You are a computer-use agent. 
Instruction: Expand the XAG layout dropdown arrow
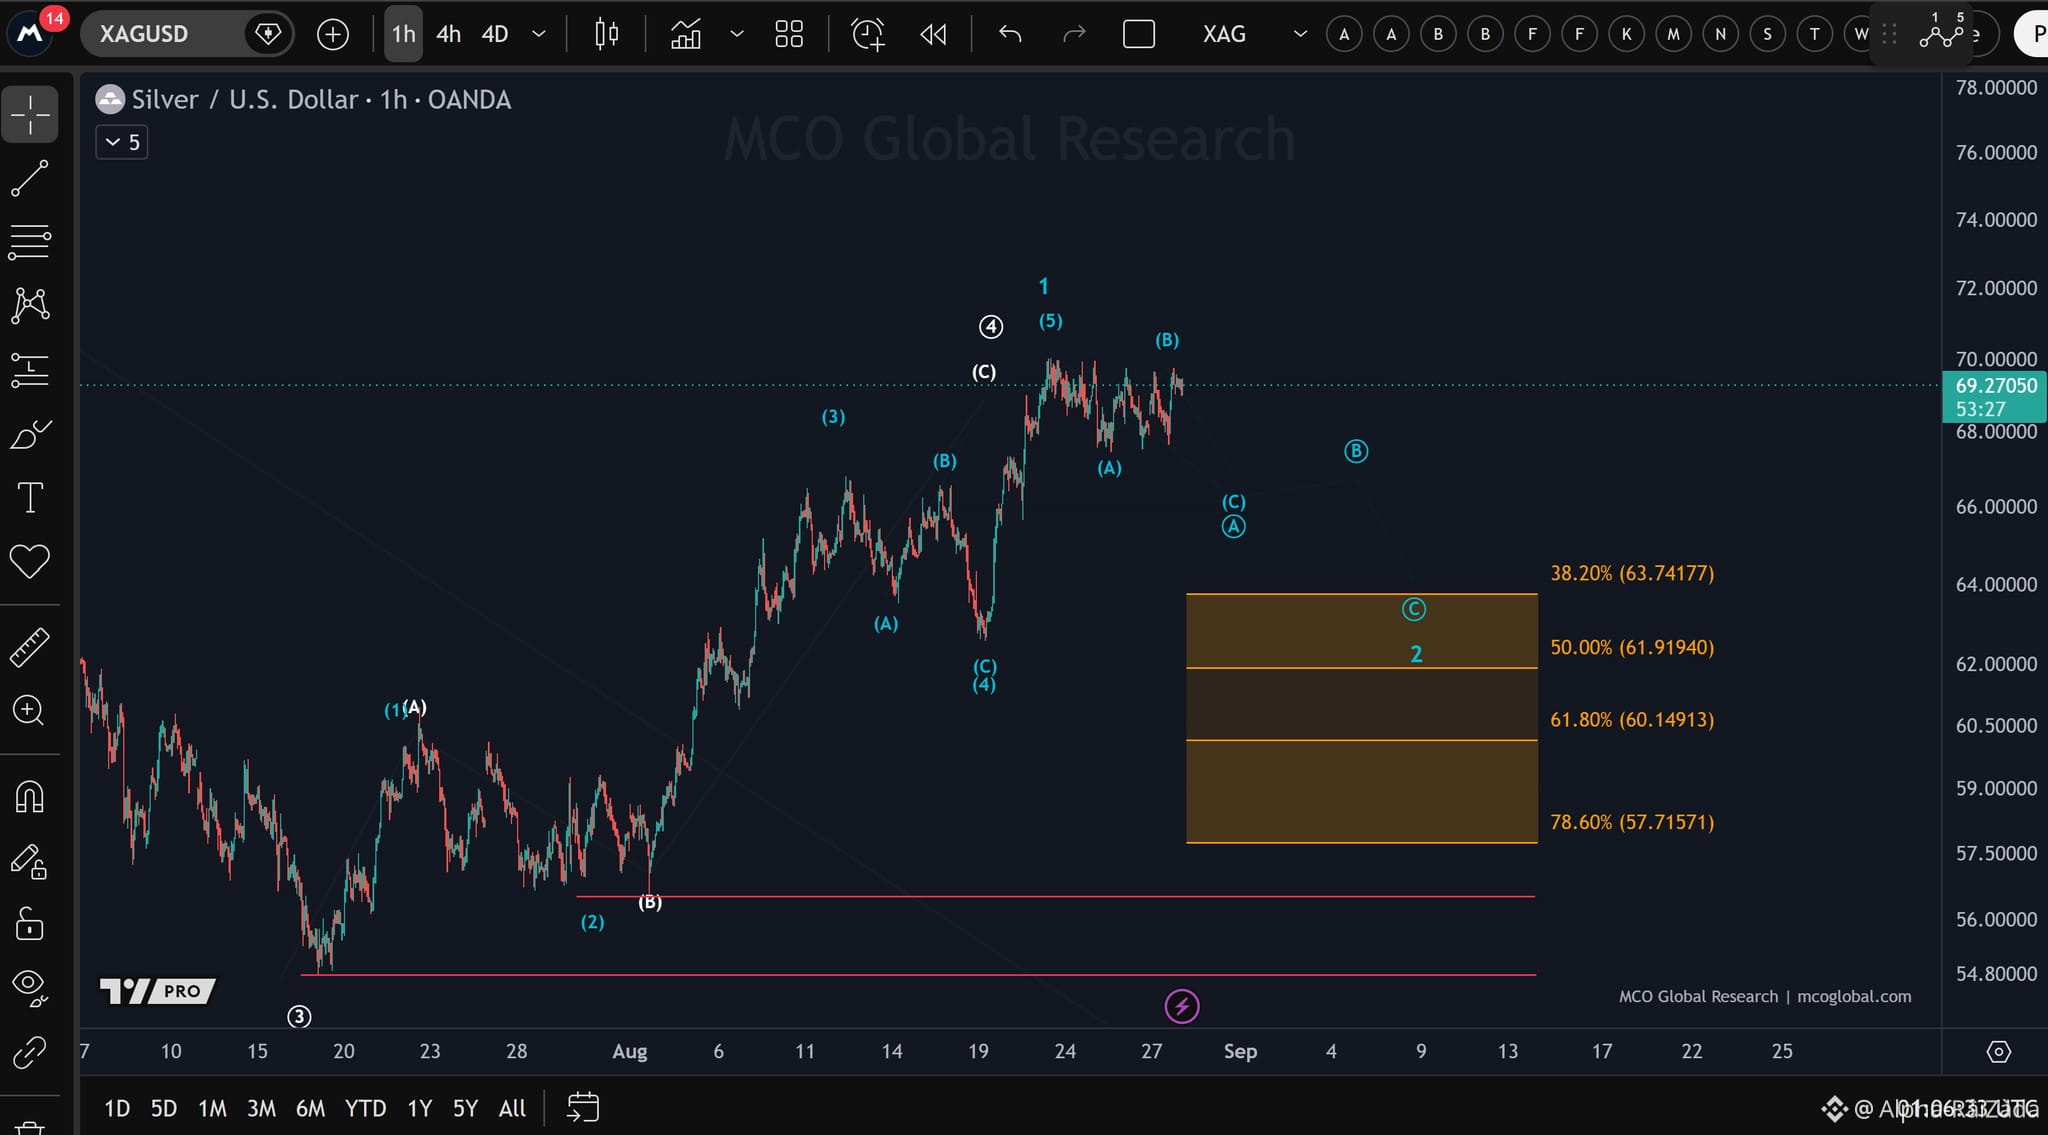1300,34
